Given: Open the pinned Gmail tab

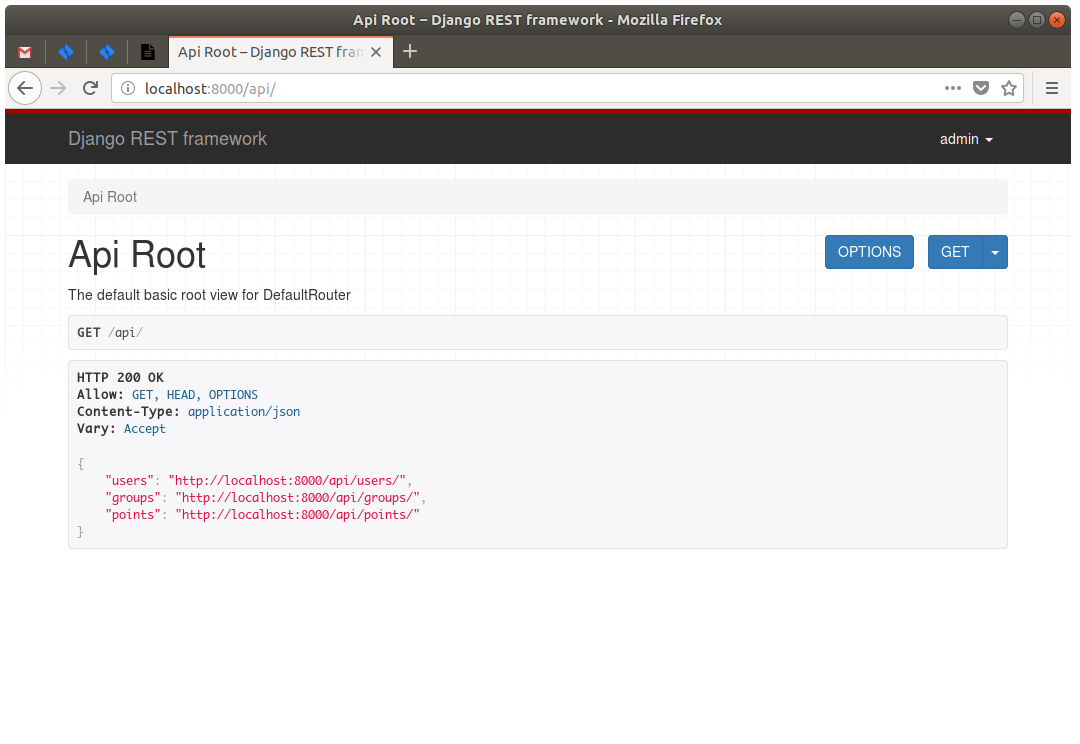Looking at the screenshot, I should (25, 52).
